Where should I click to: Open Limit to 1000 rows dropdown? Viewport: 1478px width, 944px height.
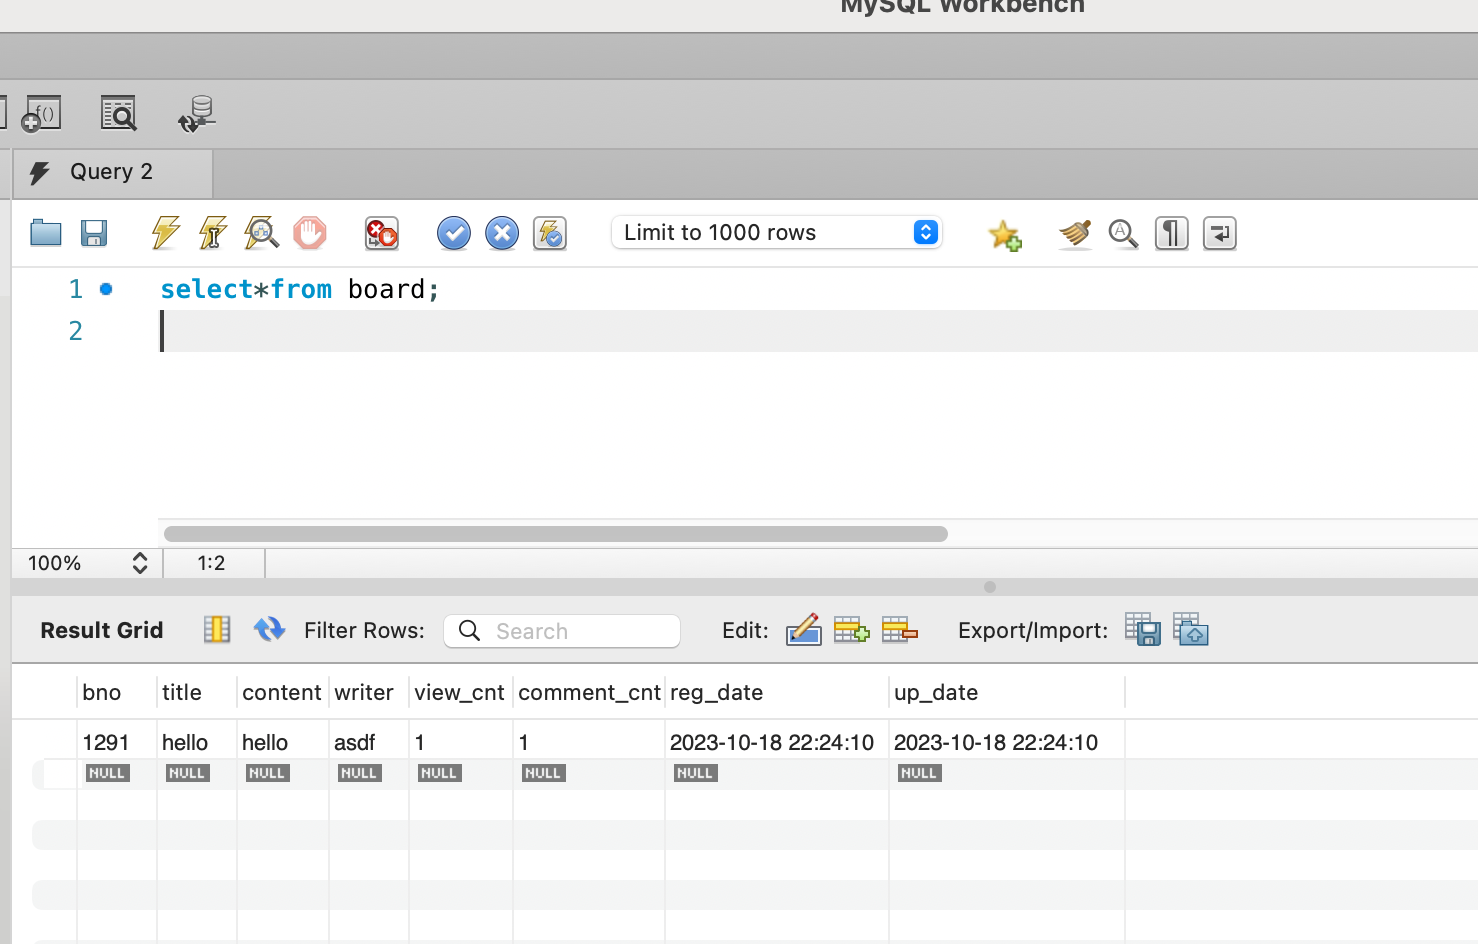(x=777, y=232)
